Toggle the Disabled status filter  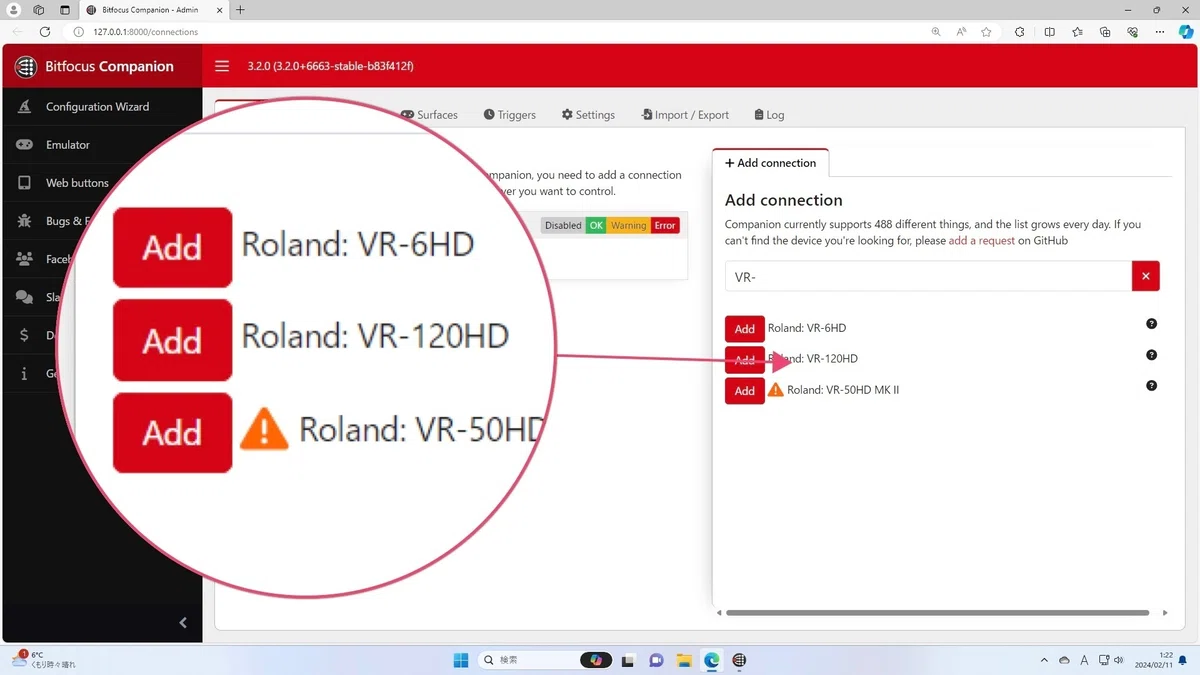(562, 226)
